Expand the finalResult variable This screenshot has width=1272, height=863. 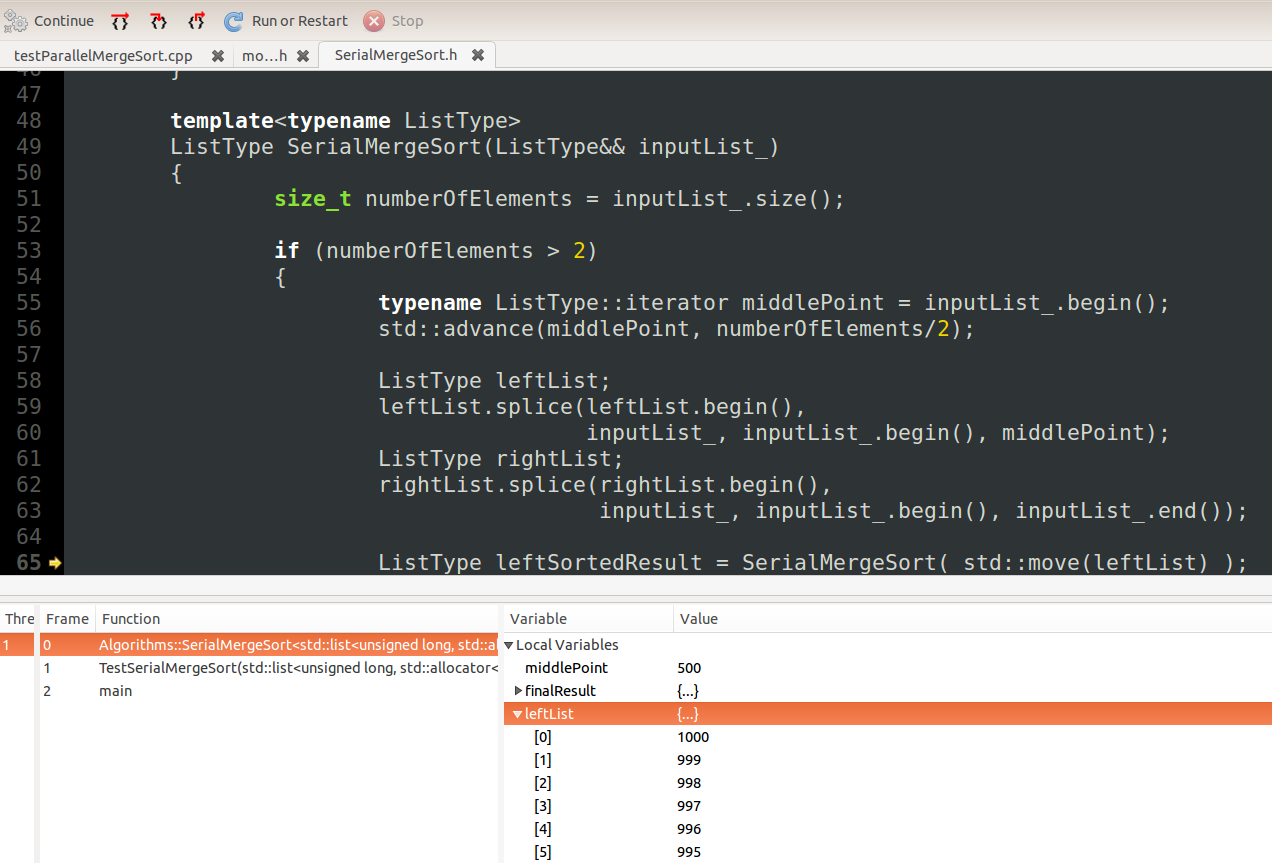(518, 690)
